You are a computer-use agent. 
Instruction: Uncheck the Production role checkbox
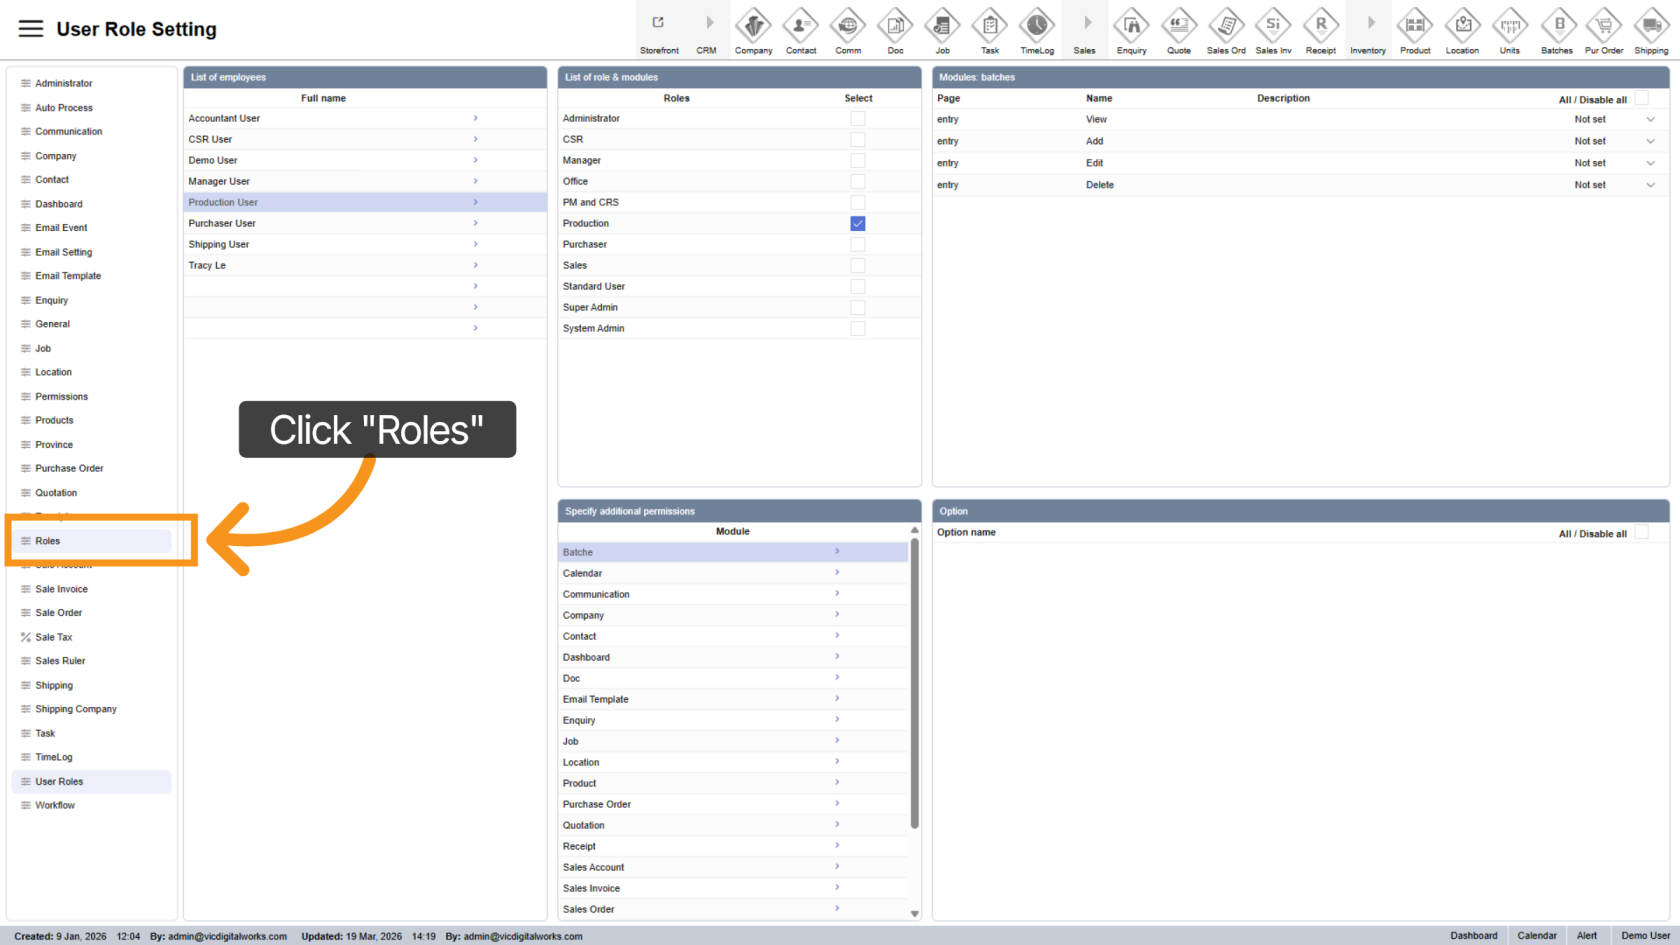pyautogui.click(x=858, y=224)
